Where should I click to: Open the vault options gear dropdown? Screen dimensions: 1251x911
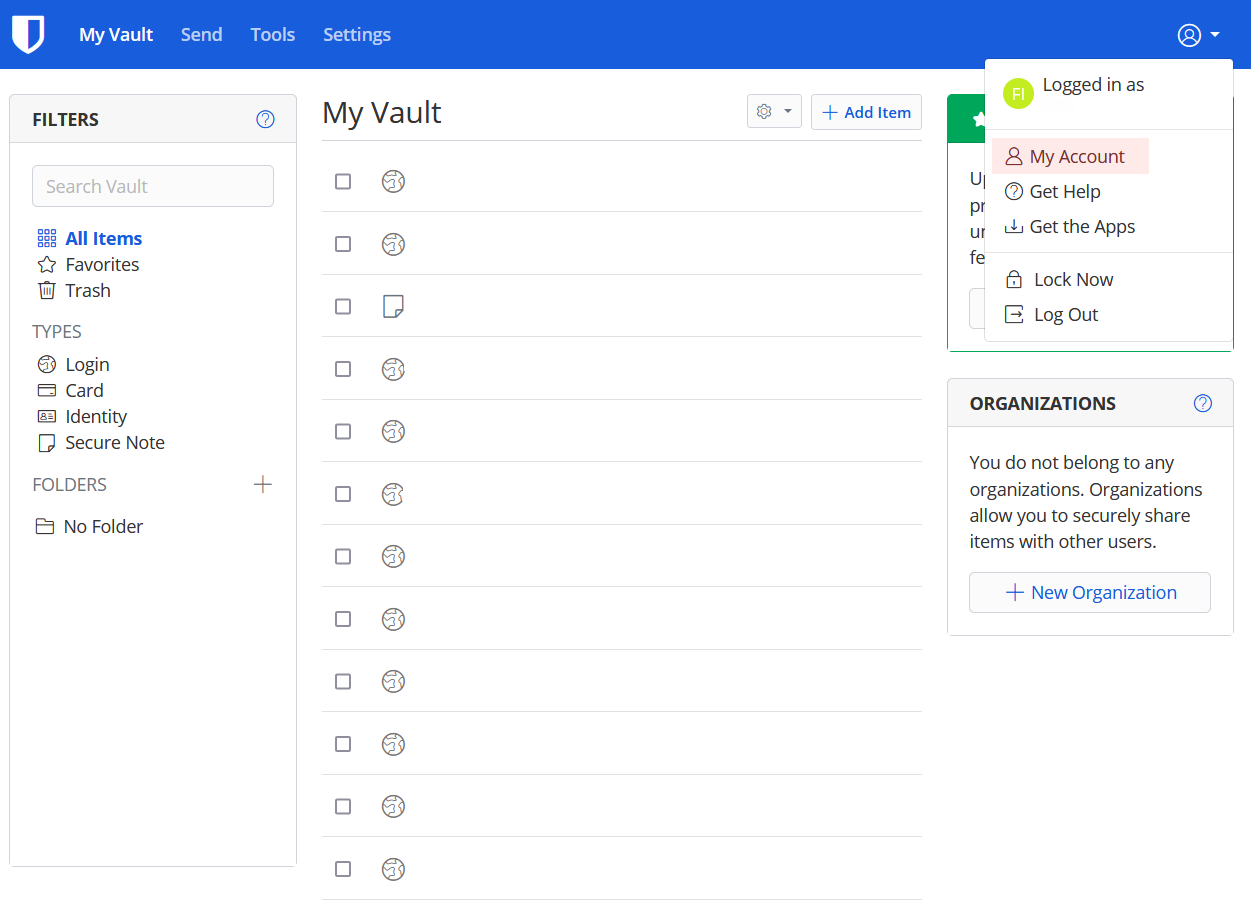tap(774, 111)
